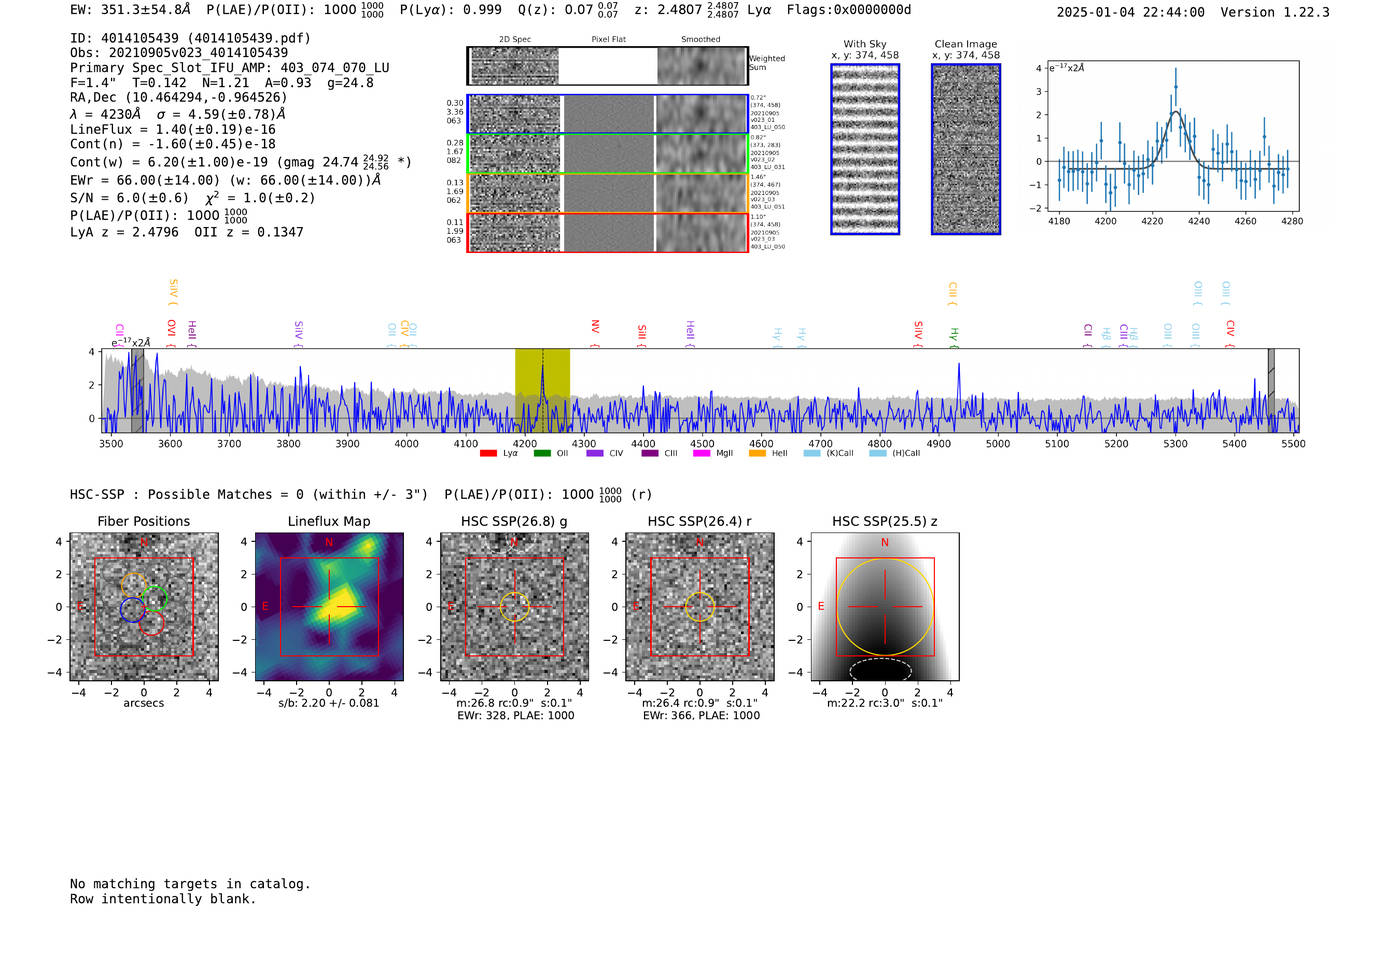Open the Fiber Positions image

click(x=144, y=607)
